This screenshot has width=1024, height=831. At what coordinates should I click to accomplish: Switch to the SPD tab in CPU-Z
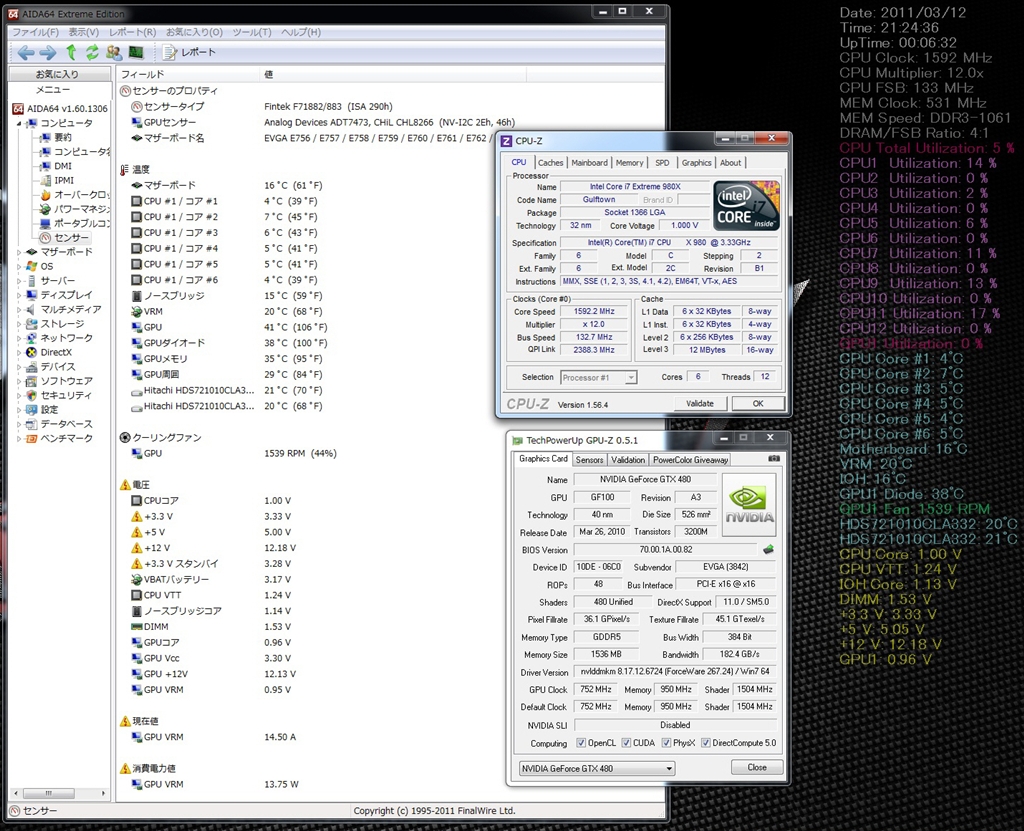[x=662, y=163]
